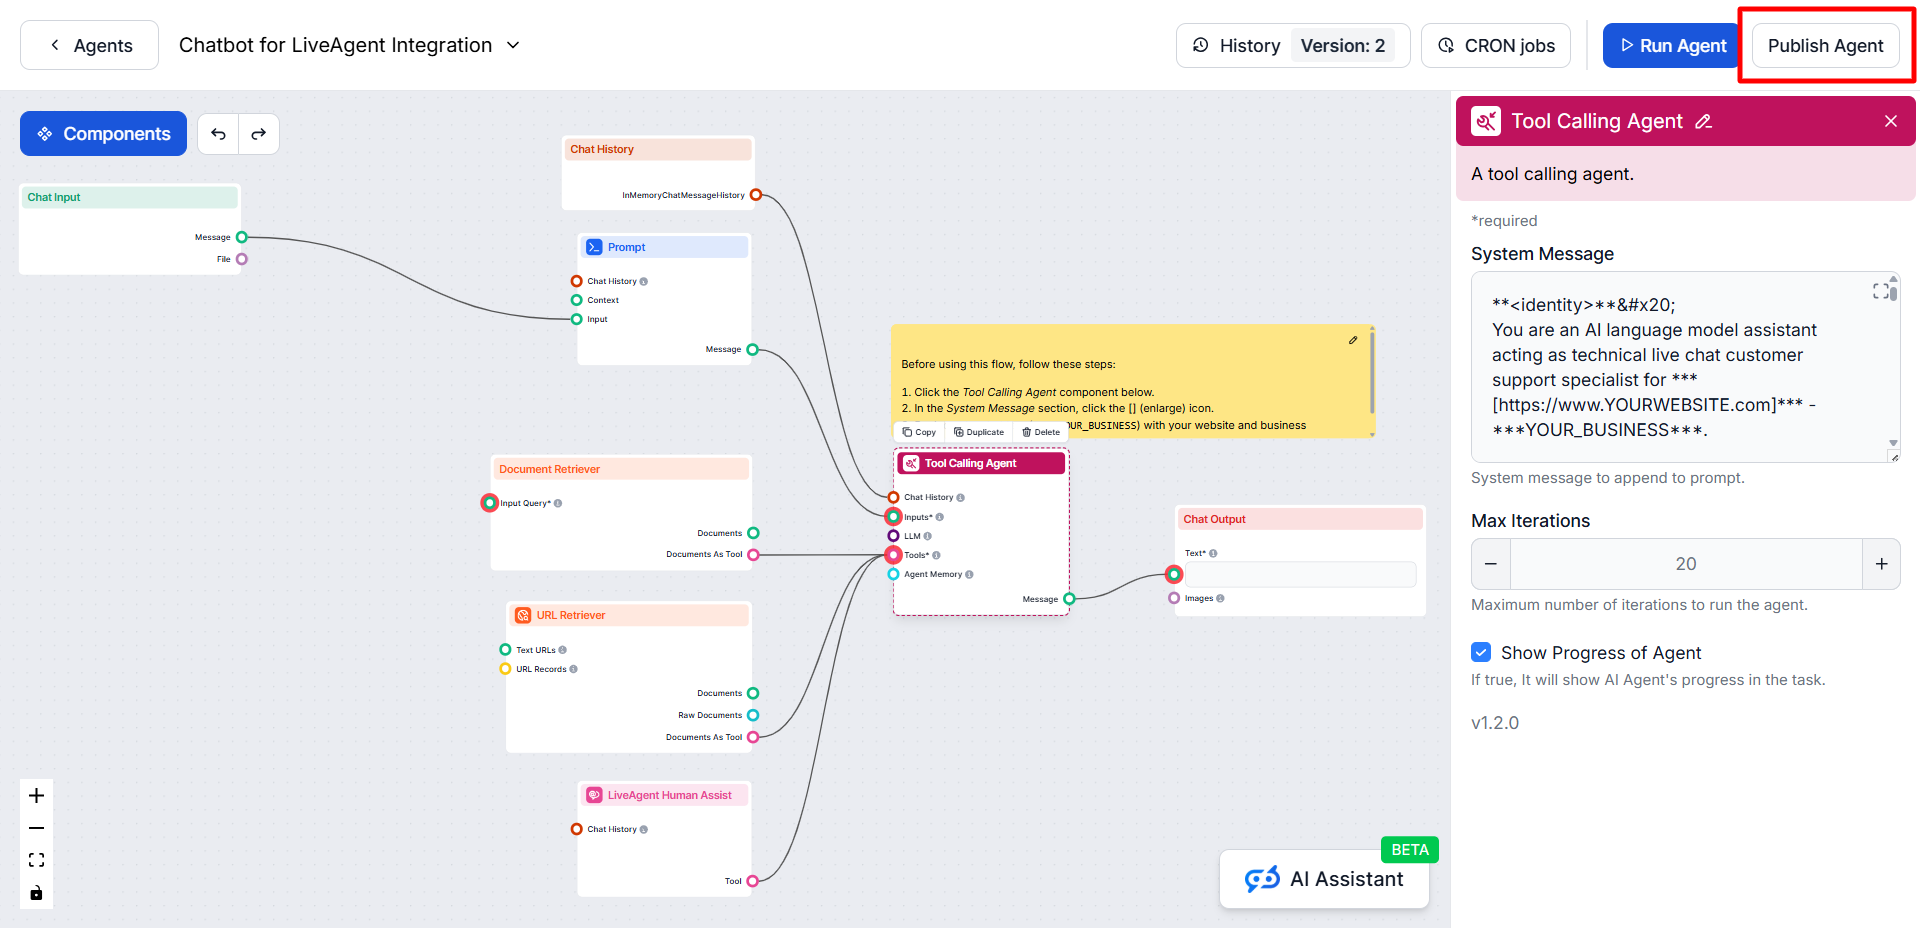Expand the agent name dropdown chevron
1920x928 pixels.
tap(513, 45)
